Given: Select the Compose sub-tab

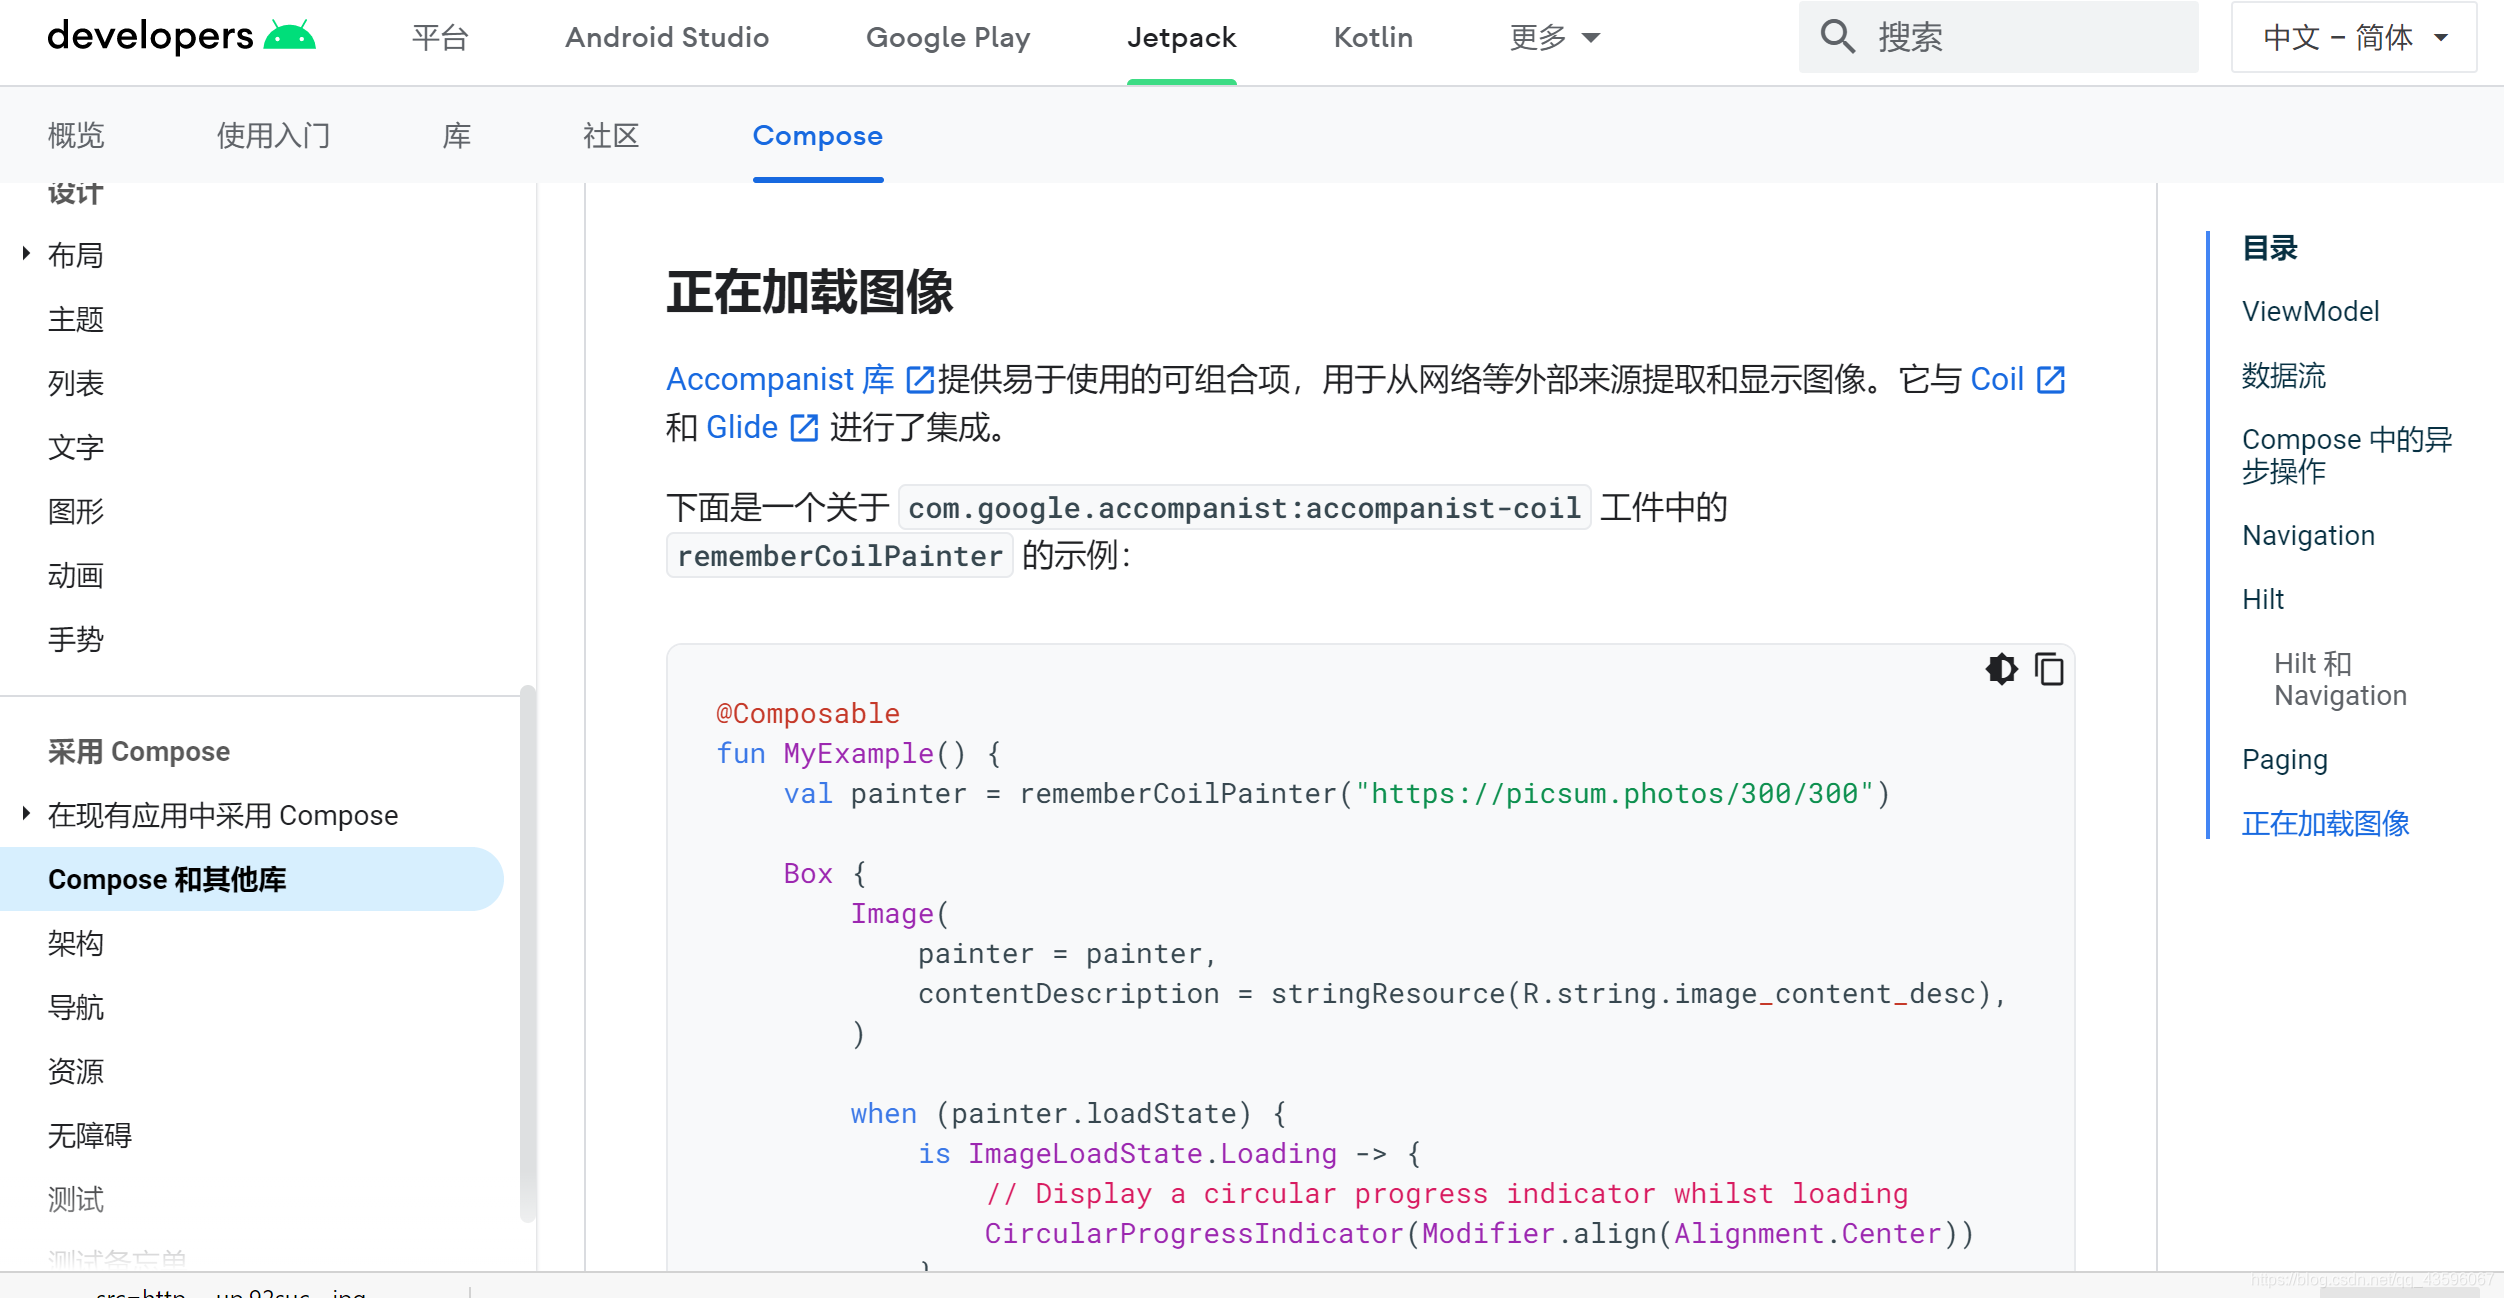Looking at the screenshot, I should point(818,135).
